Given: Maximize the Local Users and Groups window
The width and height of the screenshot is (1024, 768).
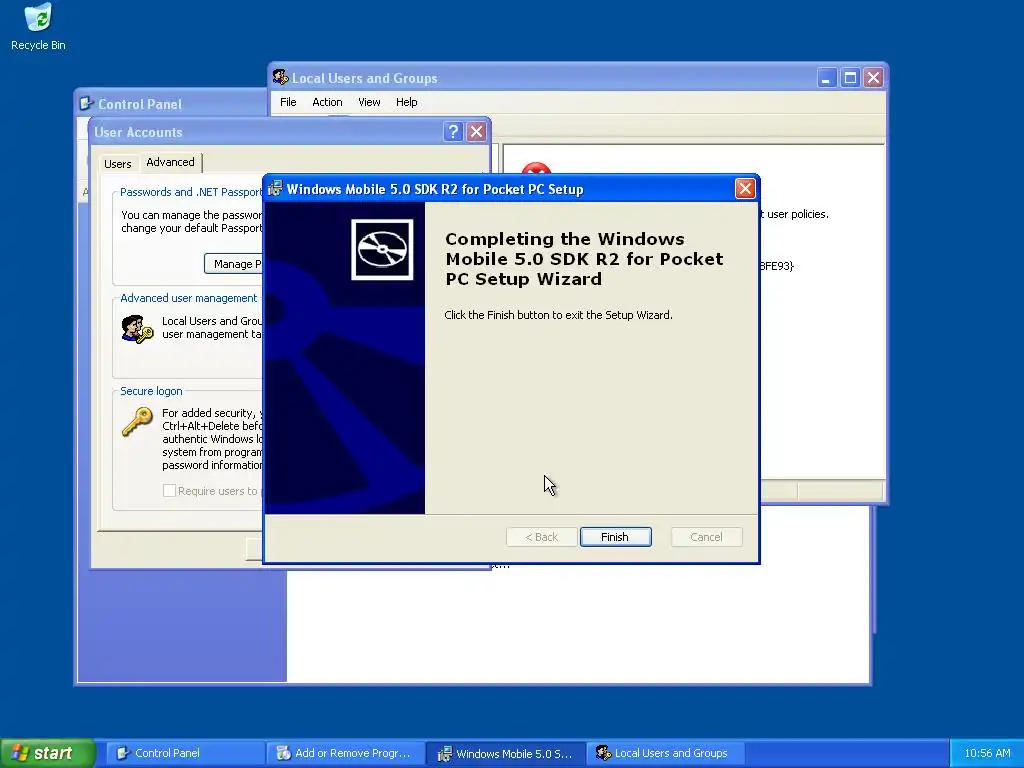Looking at the screenshot, I should (850, 78).
